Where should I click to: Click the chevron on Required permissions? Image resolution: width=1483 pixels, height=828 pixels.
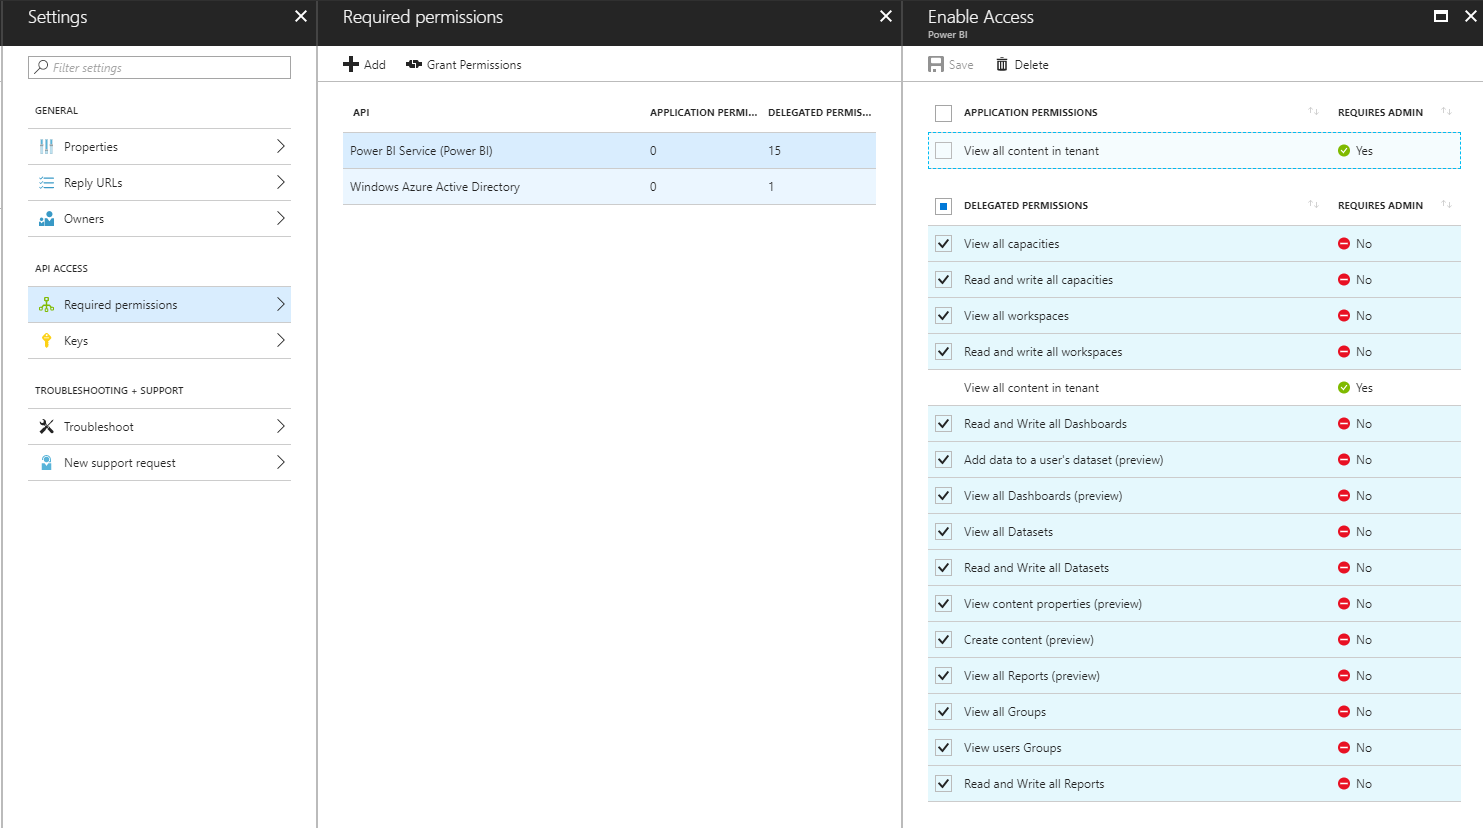[281, 304]
